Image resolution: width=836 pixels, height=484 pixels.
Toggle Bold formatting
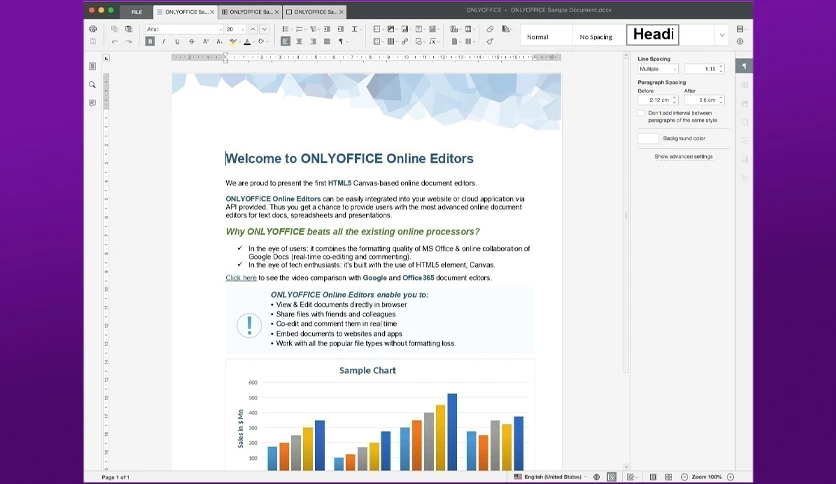click(x=150, y=41)
